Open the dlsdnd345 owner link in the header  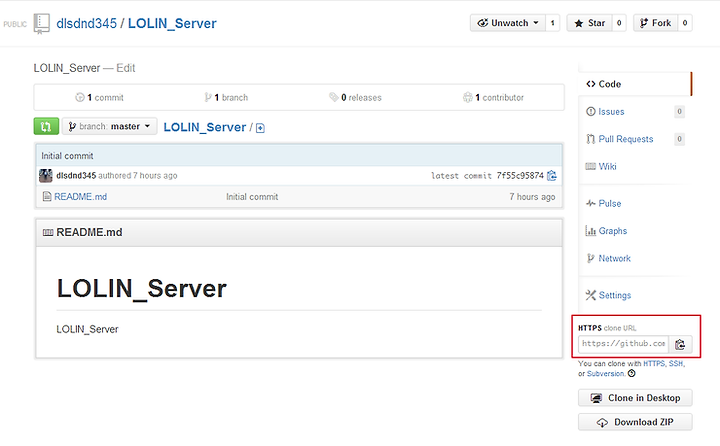coord(86,23)
